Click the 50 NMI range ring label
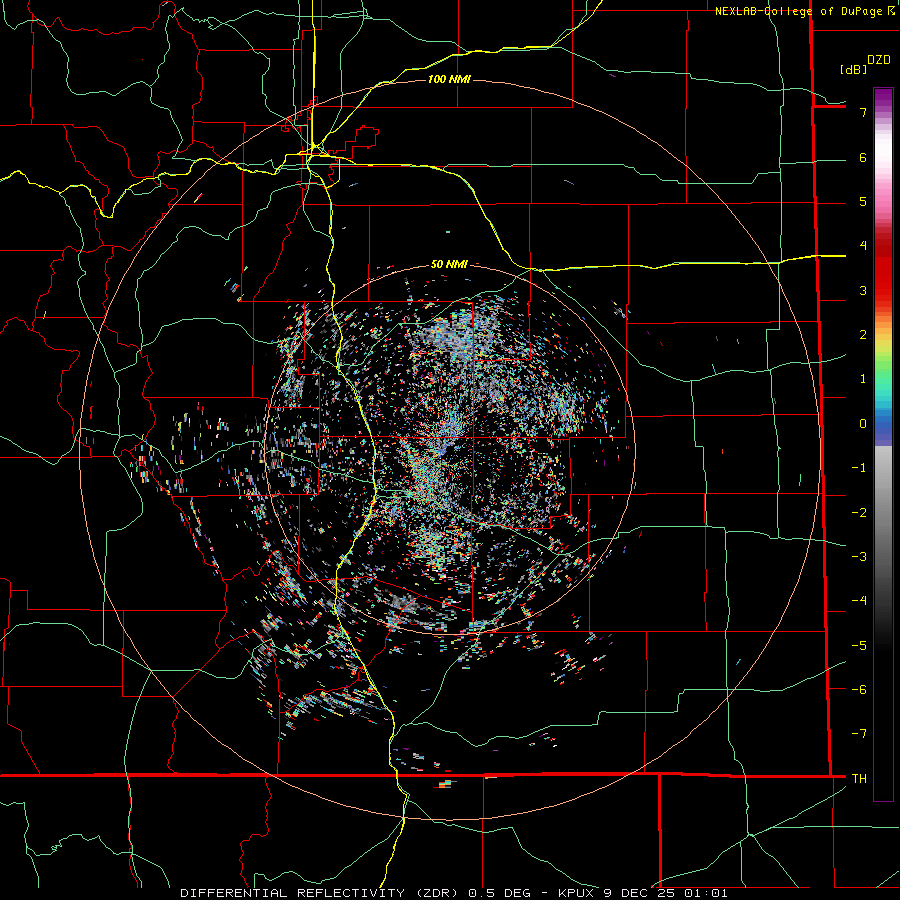 coord(449,264)
